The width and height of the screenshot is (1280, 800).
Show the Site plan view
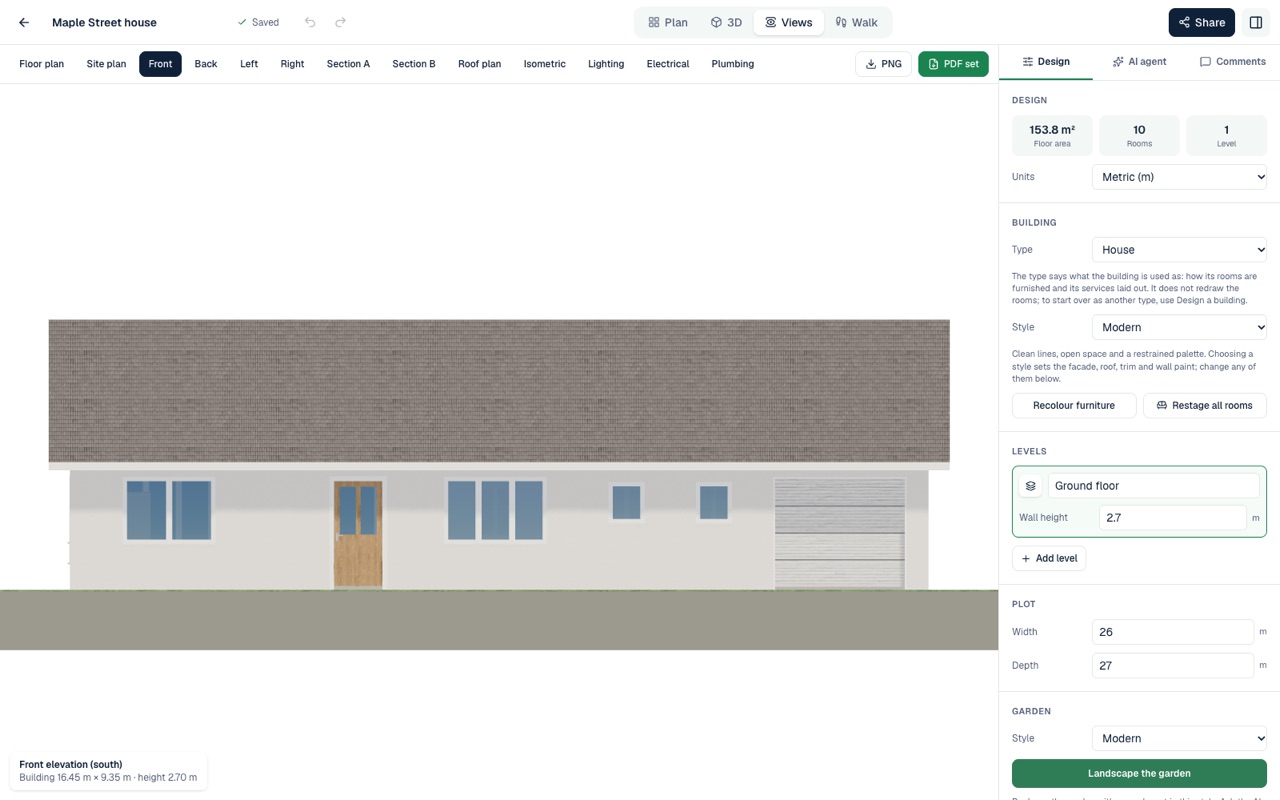pos(106,64)
